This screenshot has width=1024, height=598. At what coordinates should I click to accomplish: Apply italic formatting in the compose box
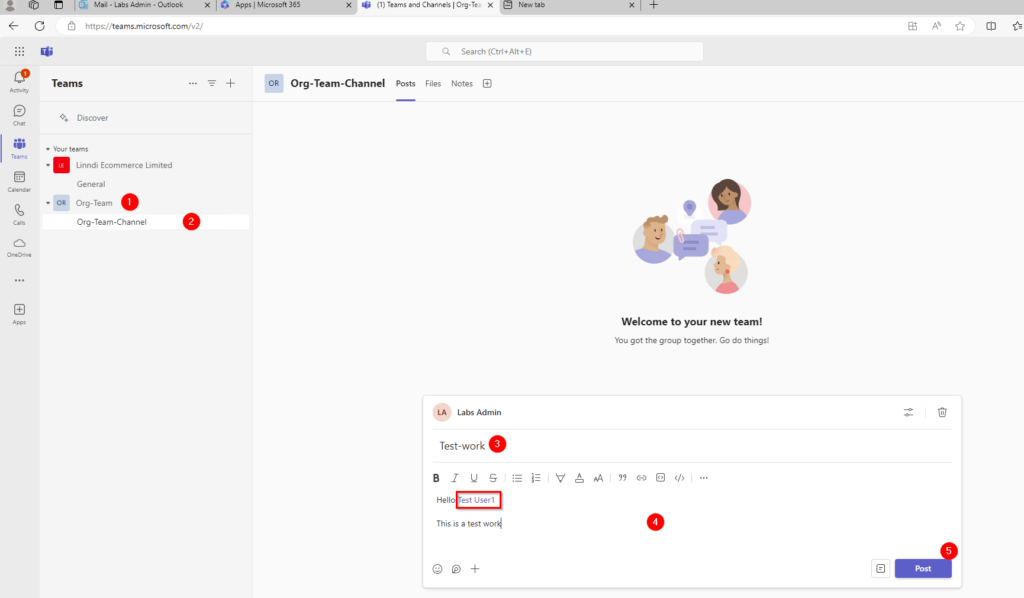pyautogui.click(x=455, y=478)
